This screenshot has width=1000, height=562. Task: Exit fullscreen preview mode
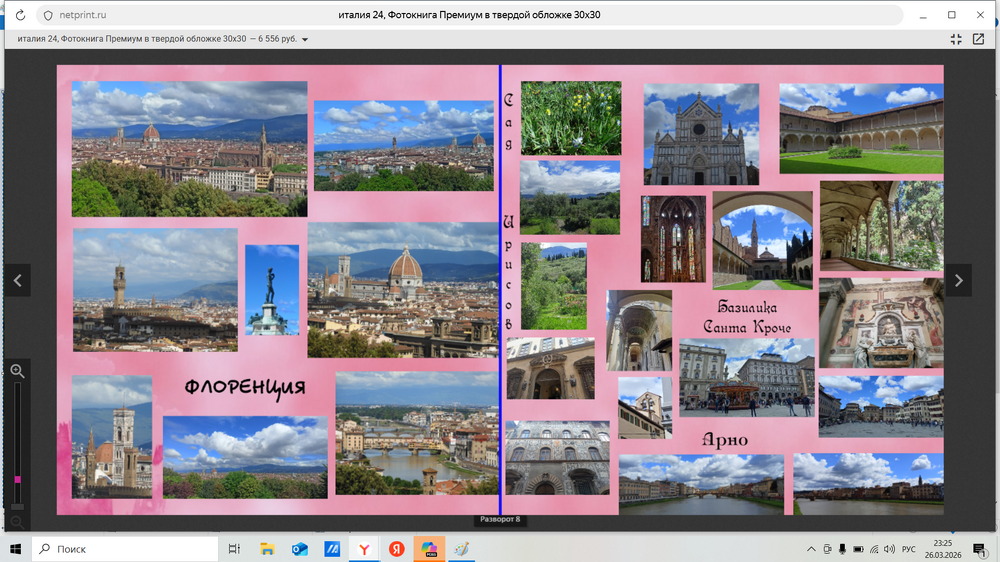956,39
